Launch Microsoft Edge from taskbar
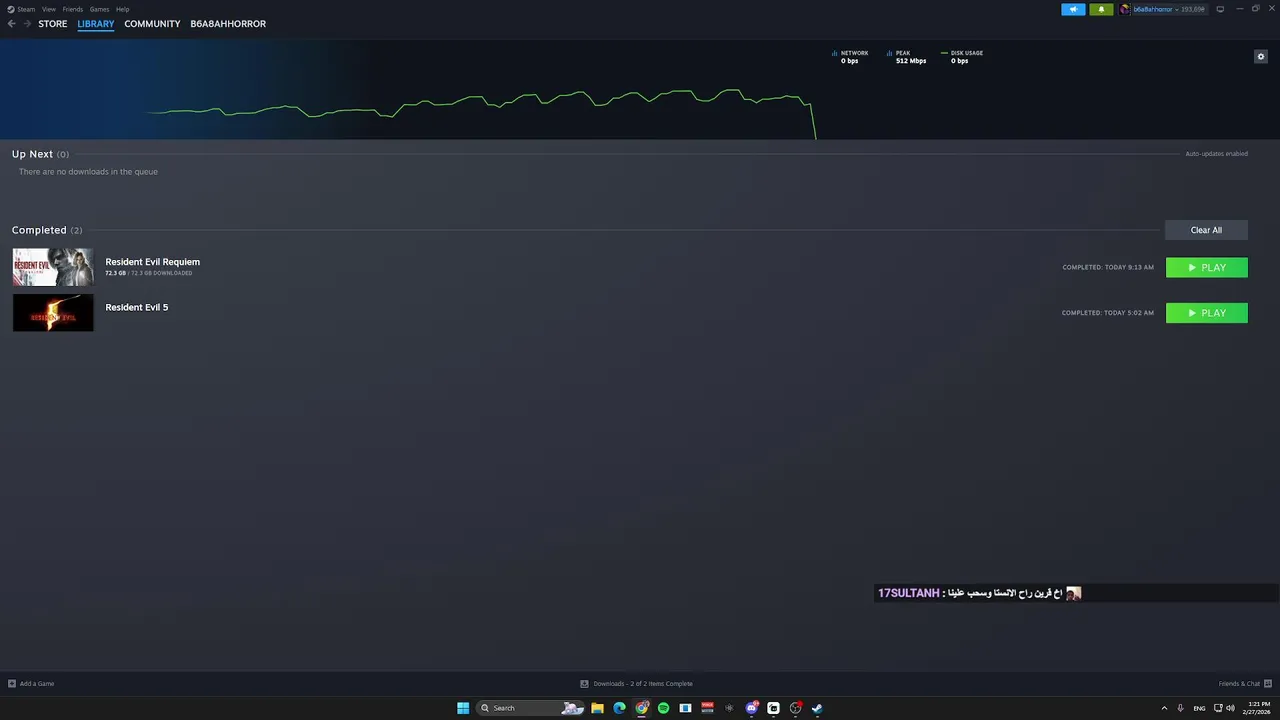1280x720 pixels. click(x=619, y=708)
